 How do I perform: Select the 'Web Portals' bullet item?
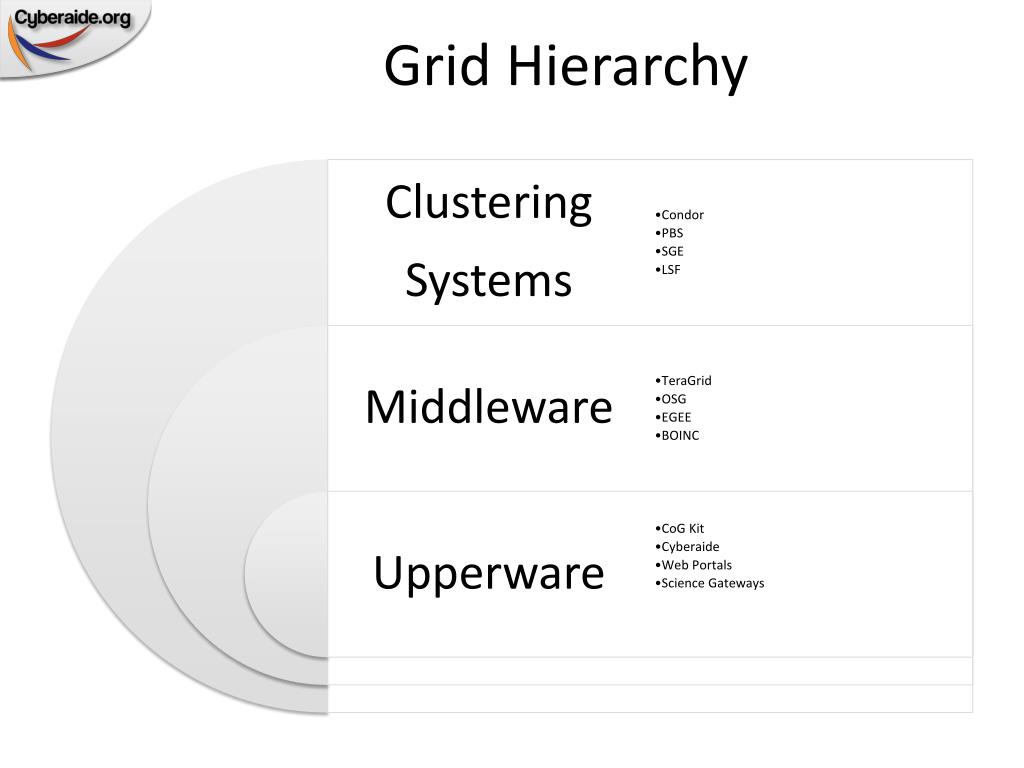694,565
